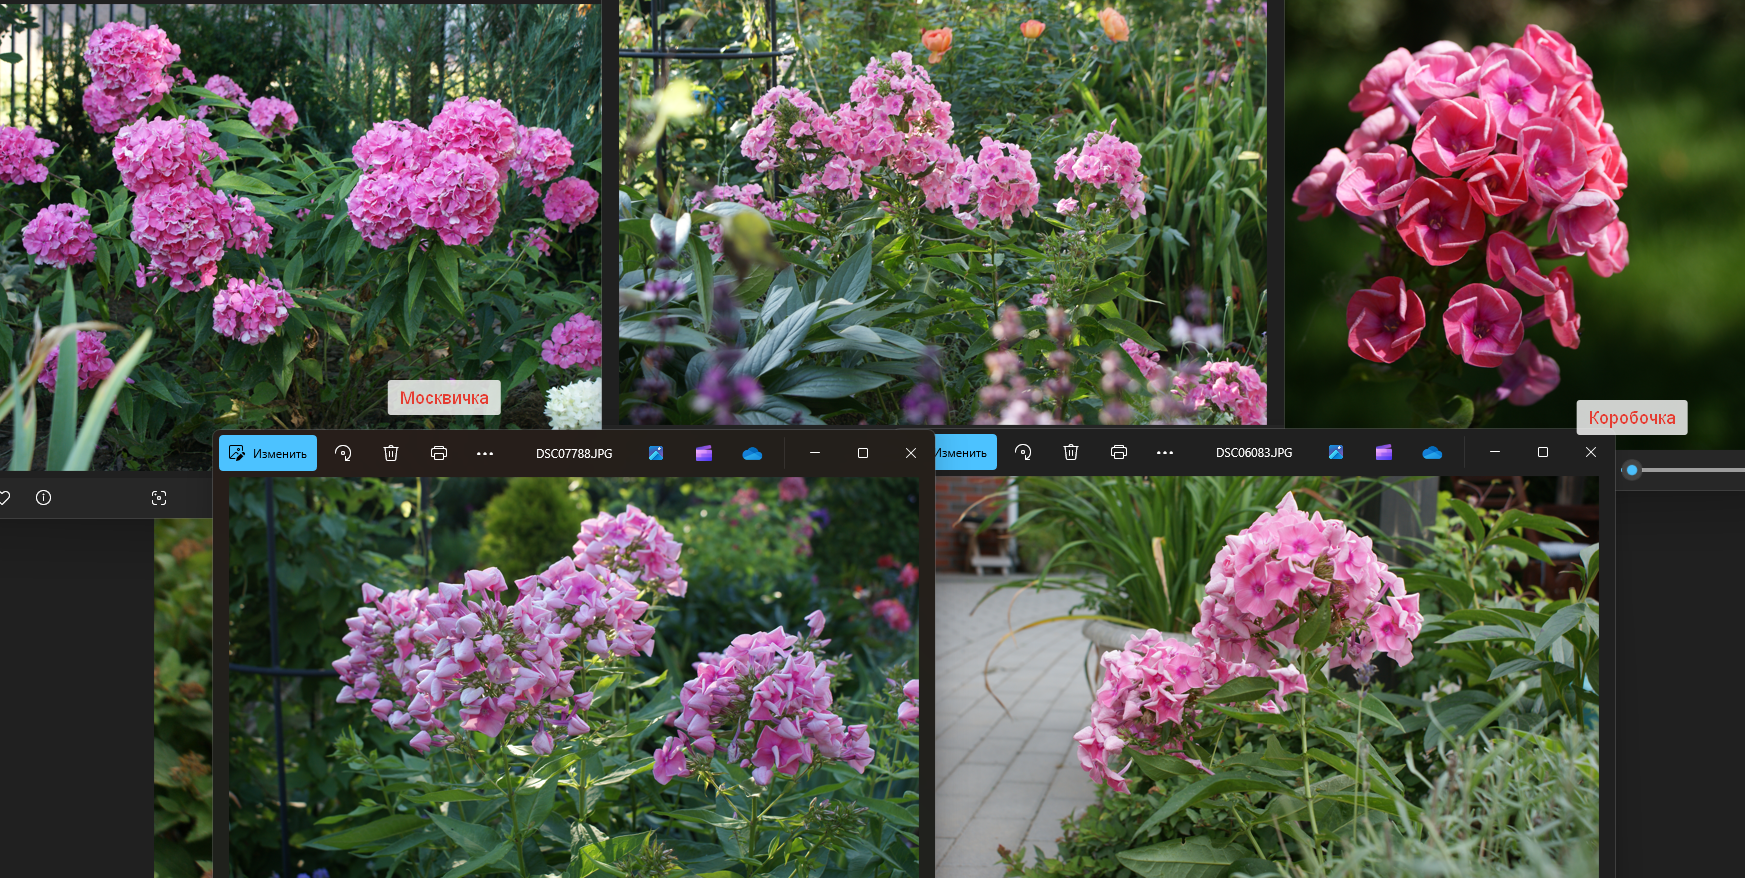Open Designer image editing icon in DSC07788.JPG window
1745x878 pixels.
656,453
